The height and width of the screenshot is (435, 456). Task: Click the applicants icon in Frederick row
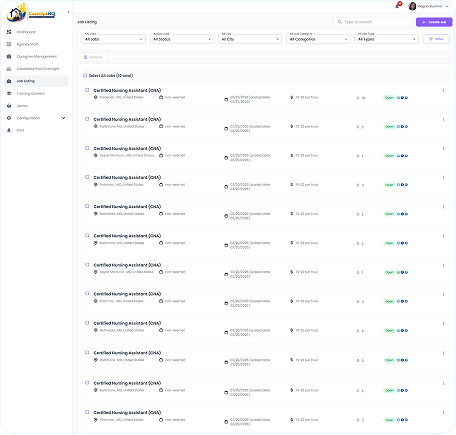[358, 98]
